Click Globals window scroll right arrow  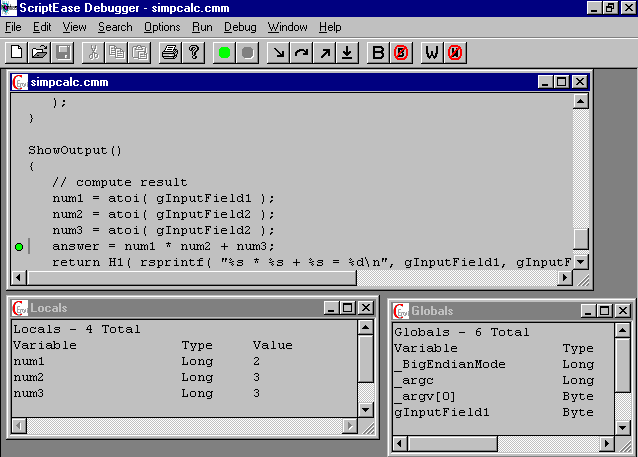click(607, 444)
